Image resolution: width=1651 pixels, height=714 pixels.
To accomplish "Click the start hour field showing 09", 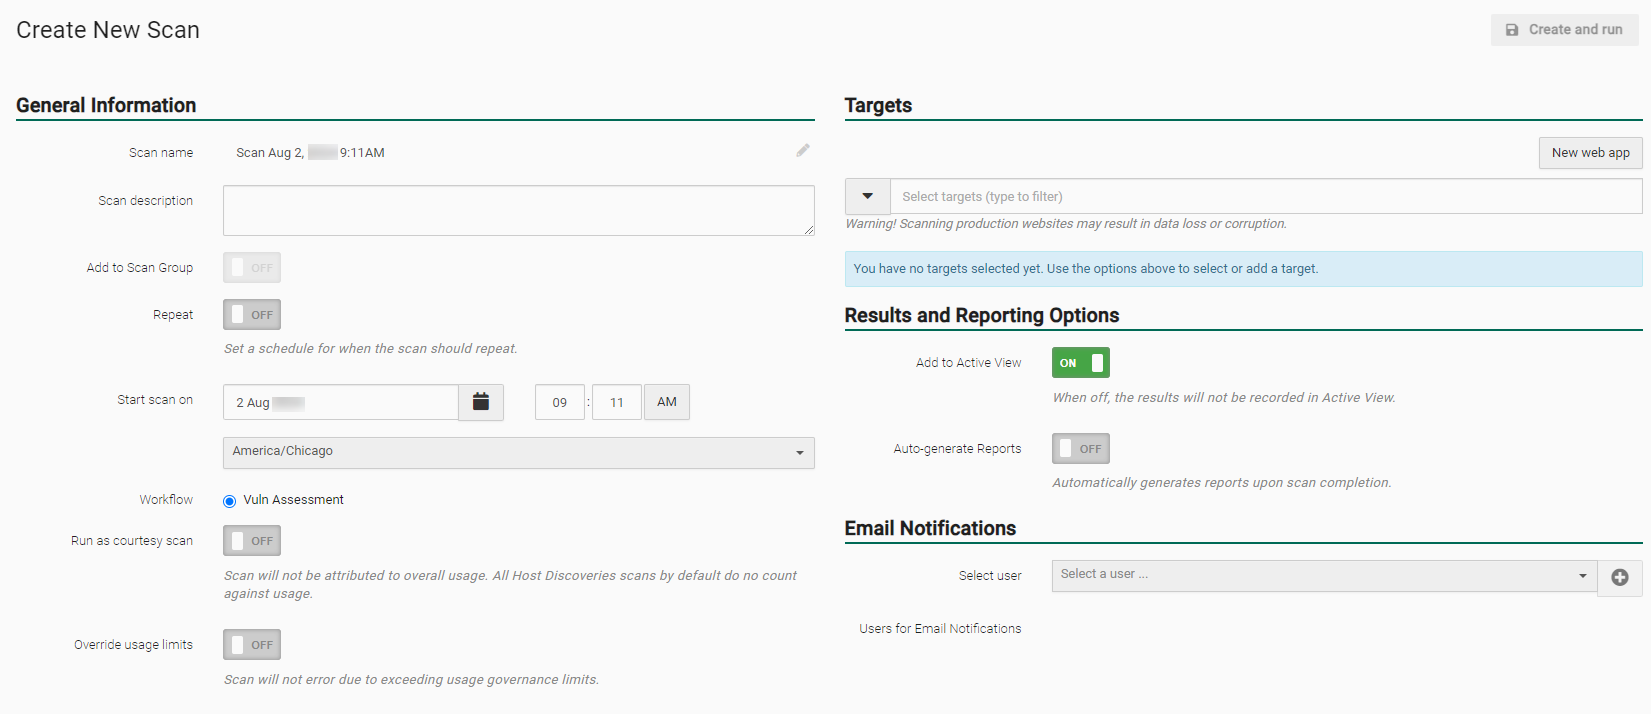I will click(560, 402).
